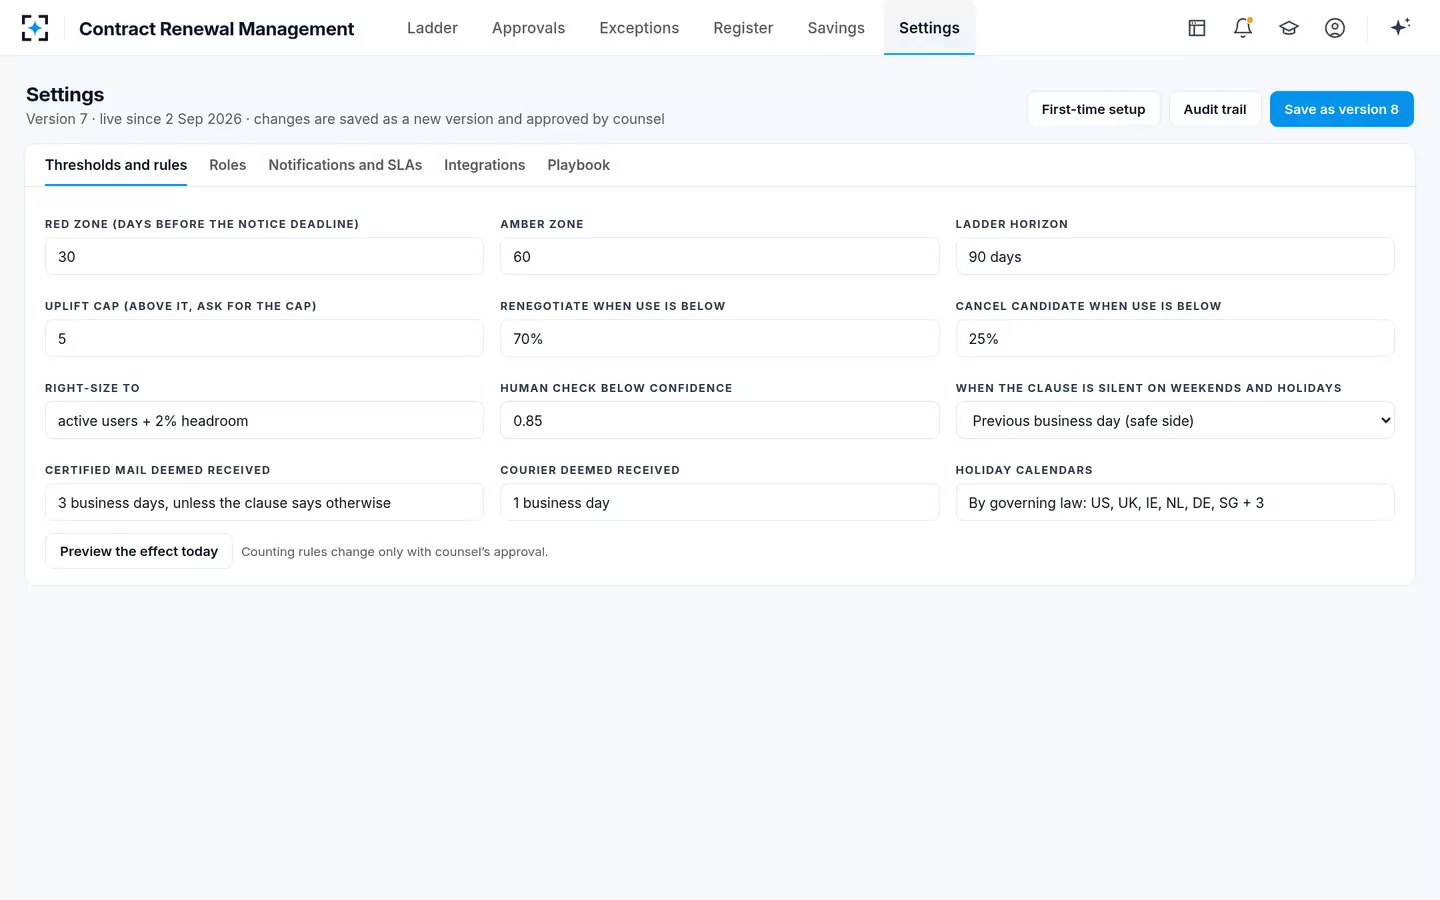Go to the Exceptions page
The image size is (1440, 900).
tap(639, 28)
